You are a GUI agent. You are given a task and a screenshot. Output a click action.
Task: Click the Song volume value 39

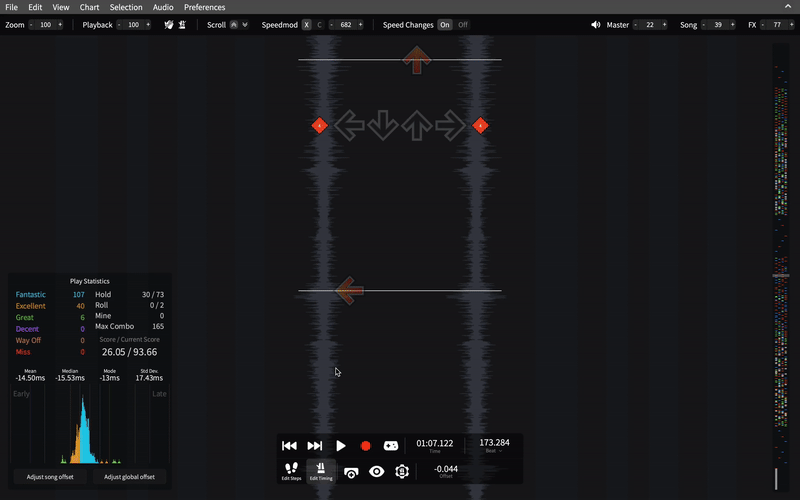pyautogui.click(x=718, y=24)
